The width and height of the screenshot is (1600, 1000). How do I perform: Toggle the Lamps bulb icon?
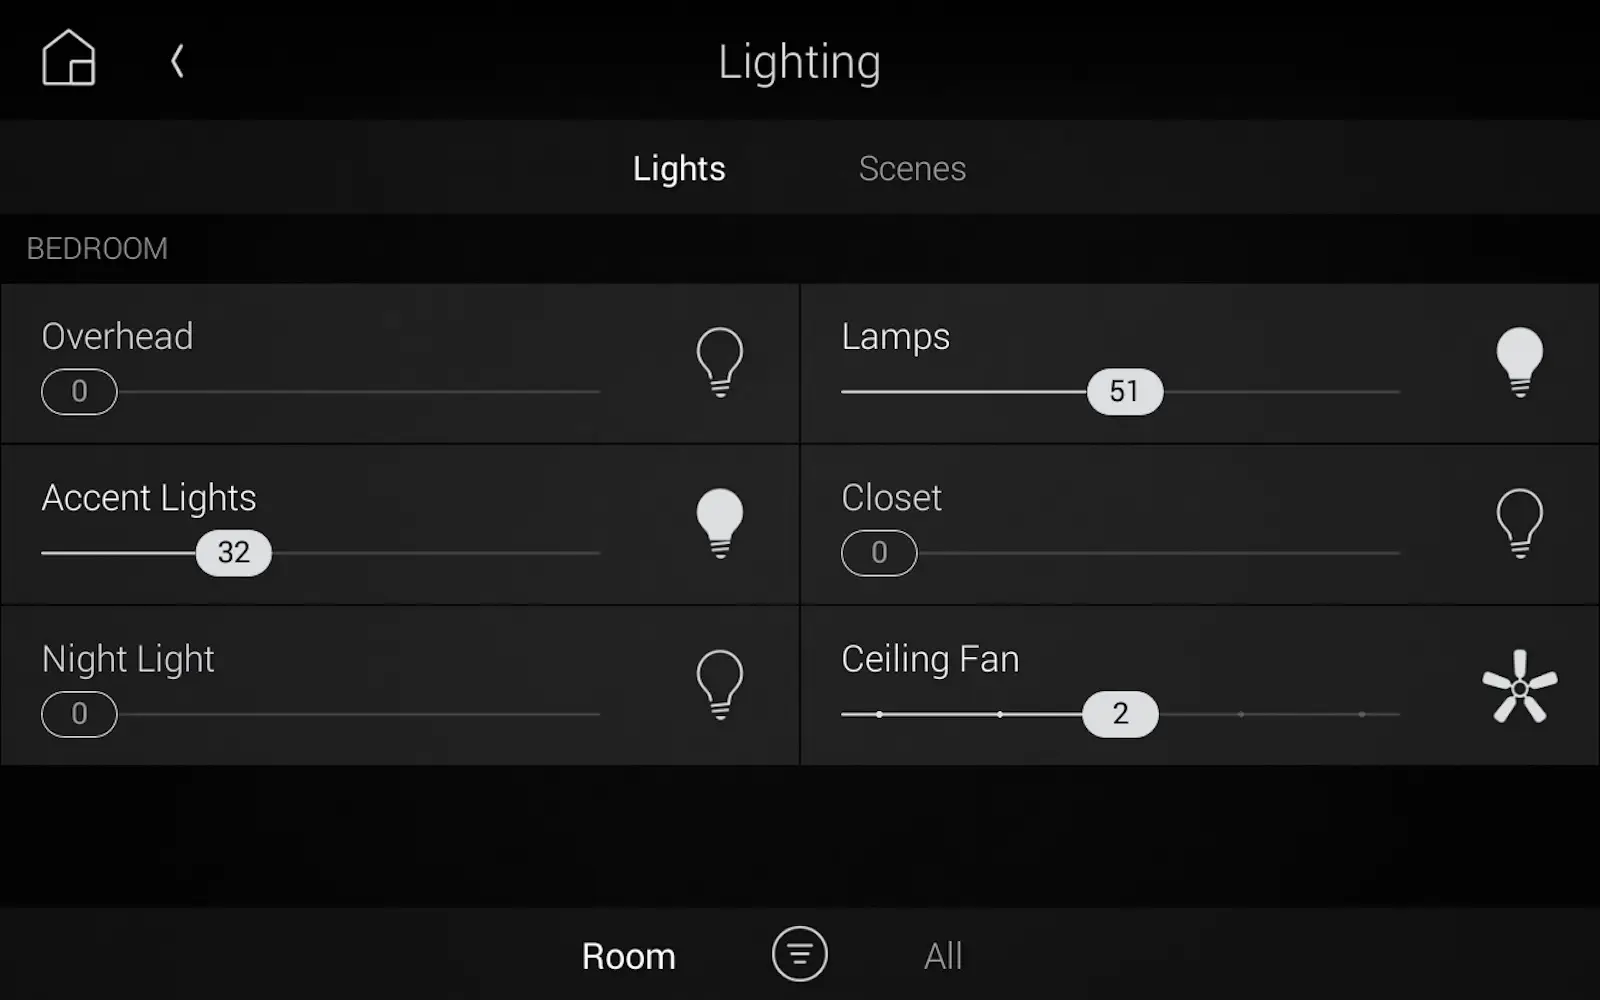(1520, 362)
